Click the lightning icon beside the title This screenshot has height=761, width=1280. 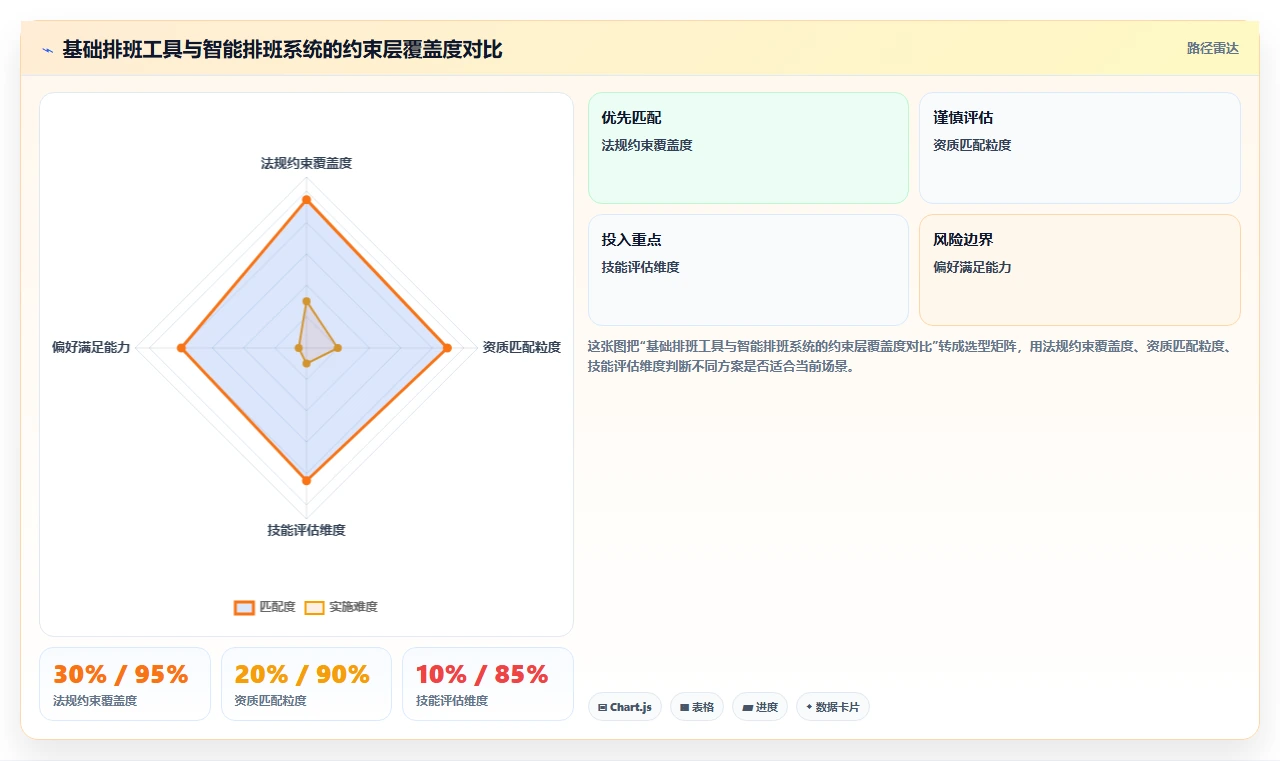48,50
